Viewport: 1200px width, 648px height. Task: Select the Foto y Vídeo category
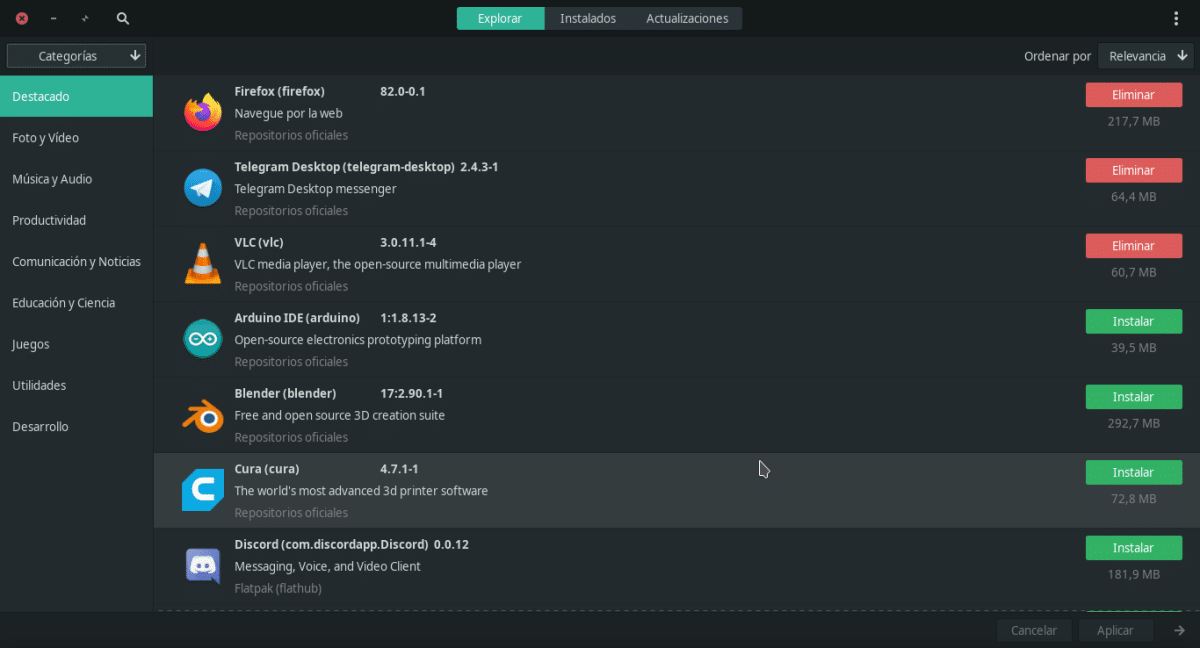point(46,138)
